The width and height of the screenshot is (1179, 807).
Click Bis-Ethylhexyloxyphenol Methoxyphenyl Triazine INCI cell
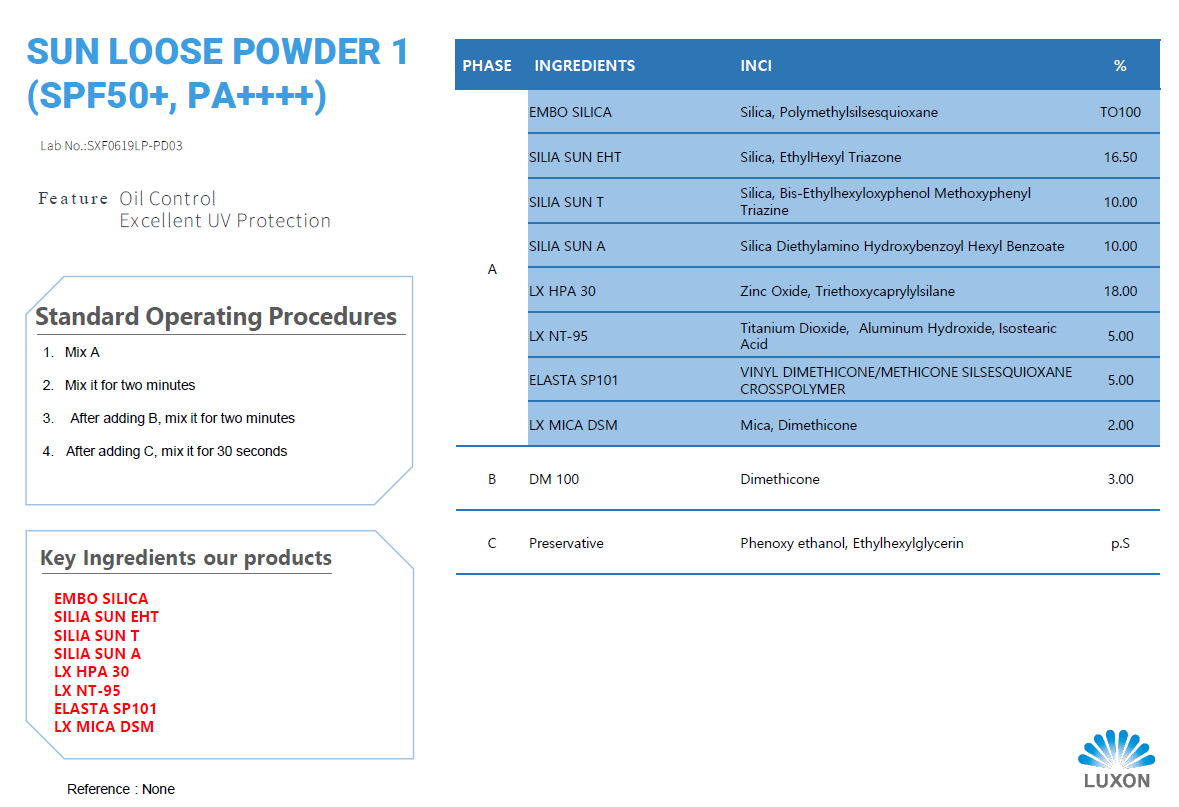click(x=885, y=202)
